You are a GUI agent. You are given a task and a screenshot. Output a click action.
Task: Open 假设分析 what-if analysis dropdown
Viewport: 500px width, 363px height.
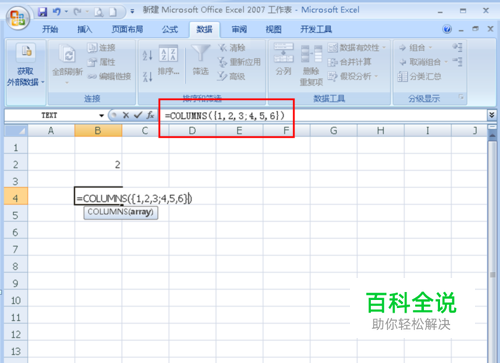click(x=353, y=76)
